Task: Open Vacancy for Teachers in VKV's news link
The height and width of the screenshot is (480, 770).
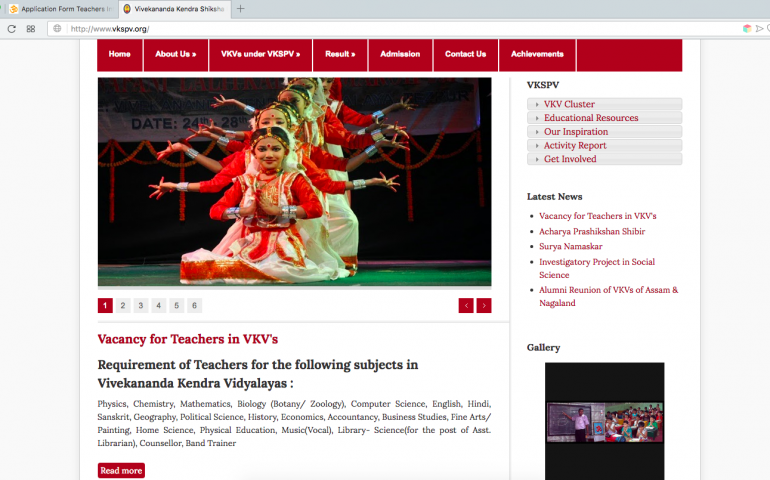Action: coord(598,216)
